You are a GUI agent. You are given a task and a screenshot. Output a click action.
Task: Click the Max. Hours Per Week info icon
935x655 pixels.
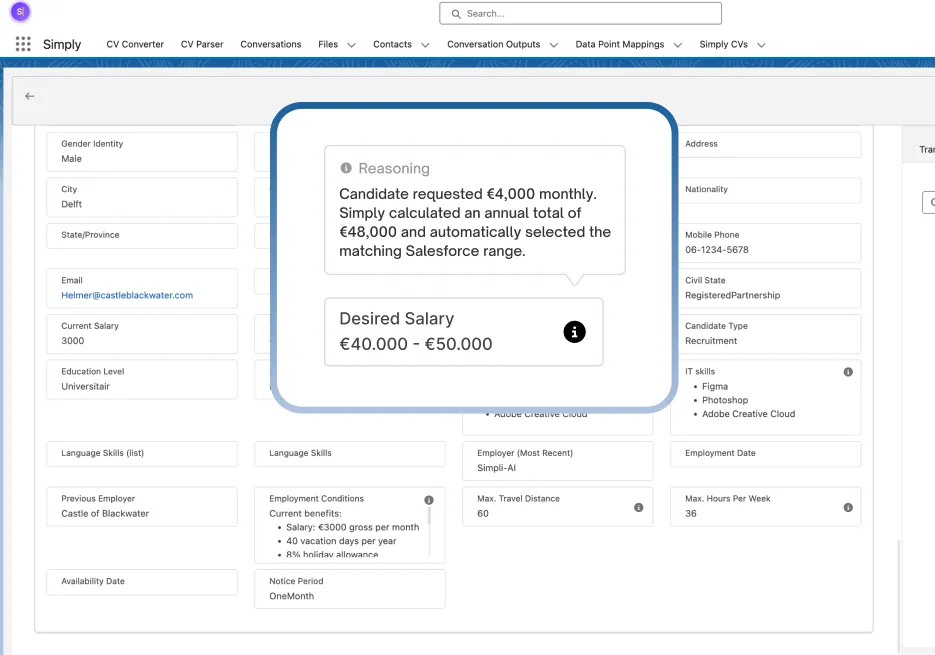click(848, 508)
